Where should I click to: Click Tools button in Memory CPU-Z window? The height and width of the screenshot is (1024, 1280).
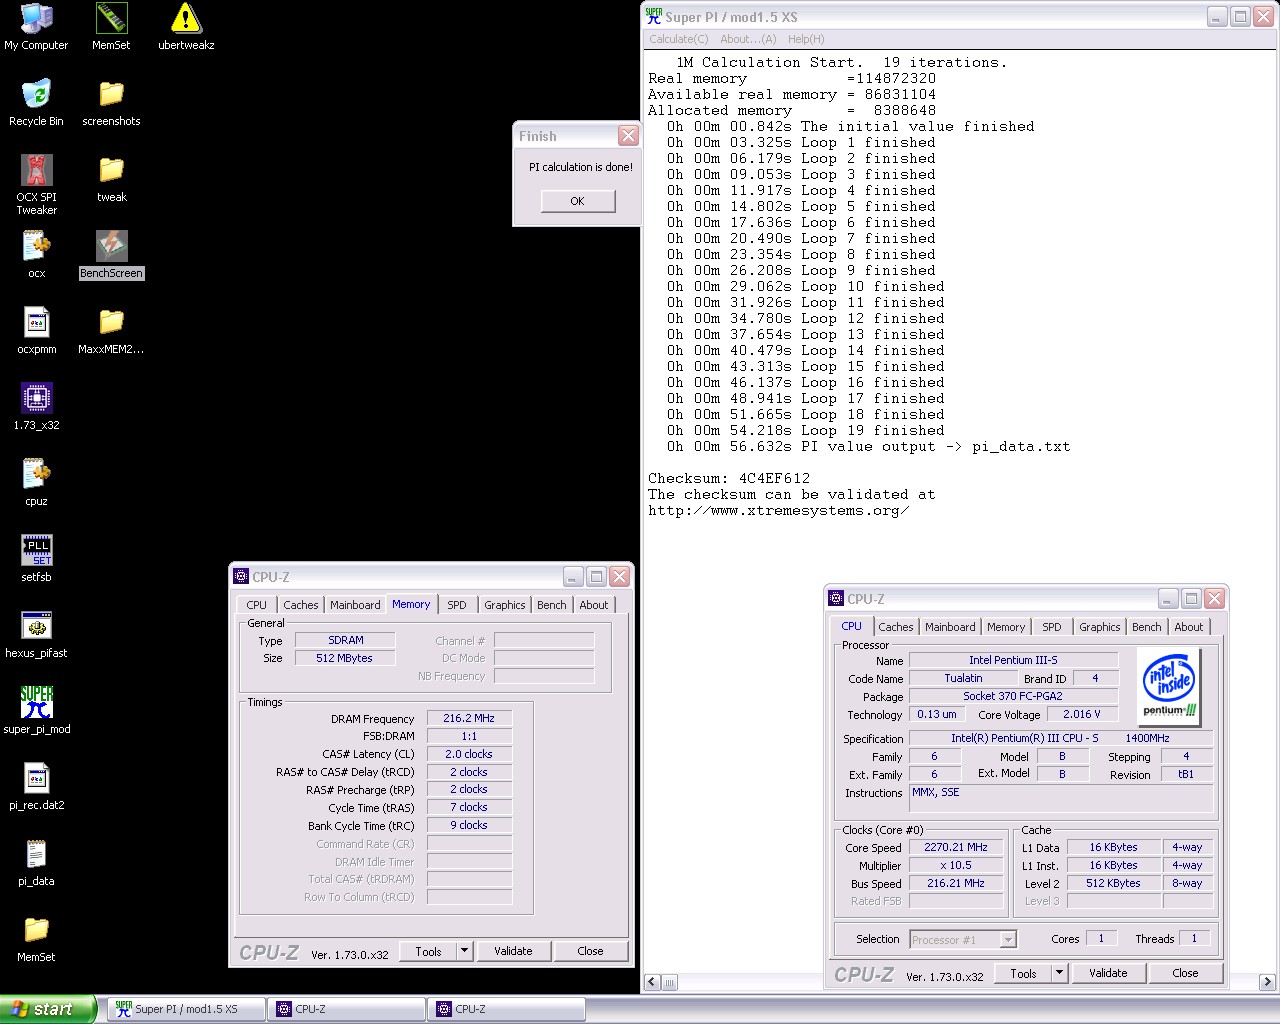(428, 951)
